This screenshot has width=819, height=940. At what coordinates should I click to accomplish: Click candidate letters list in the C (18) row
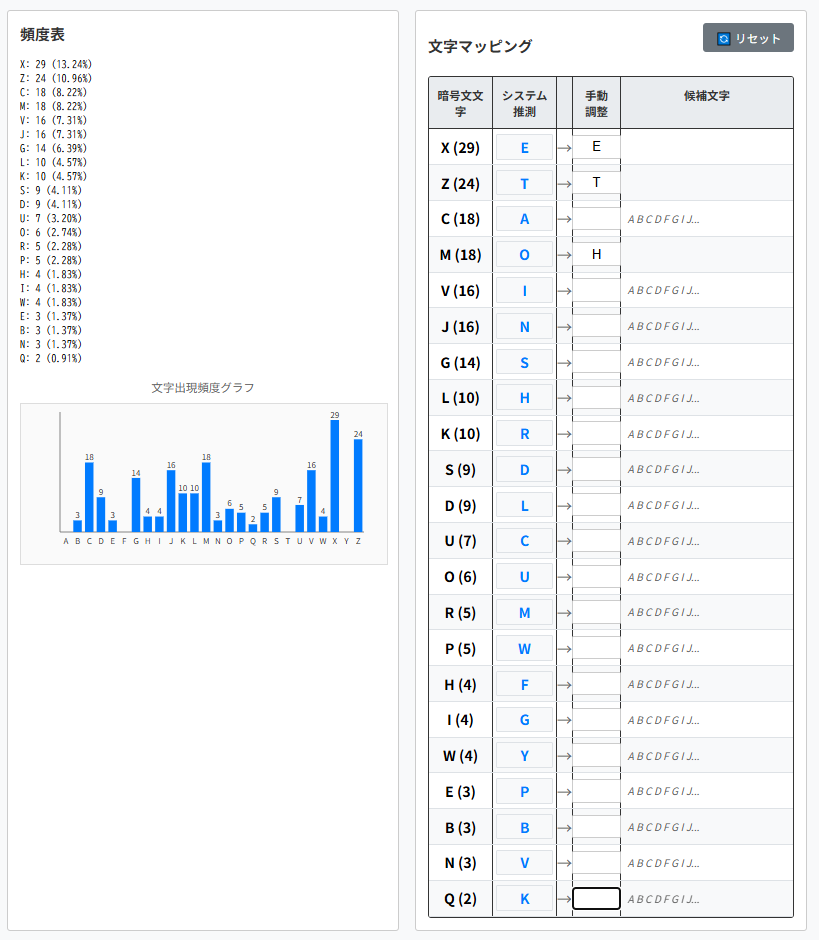coord(664,220)
